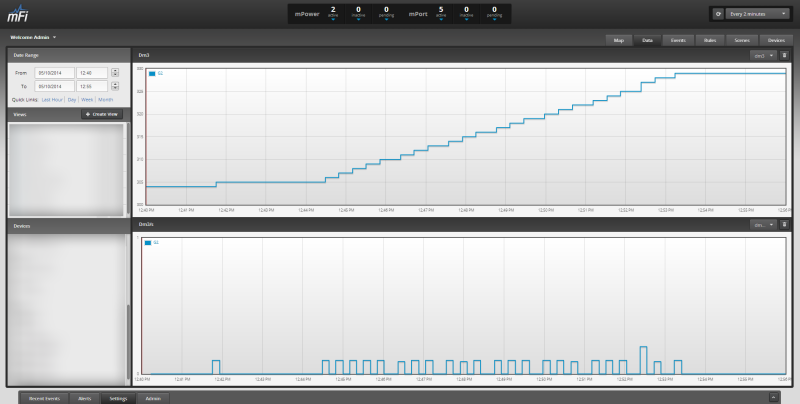Image resolution: width=800 pixels, height=404 pixels.
Task: Open the Every 2 minutes refresh dropdown
Action: coord(759,14)
